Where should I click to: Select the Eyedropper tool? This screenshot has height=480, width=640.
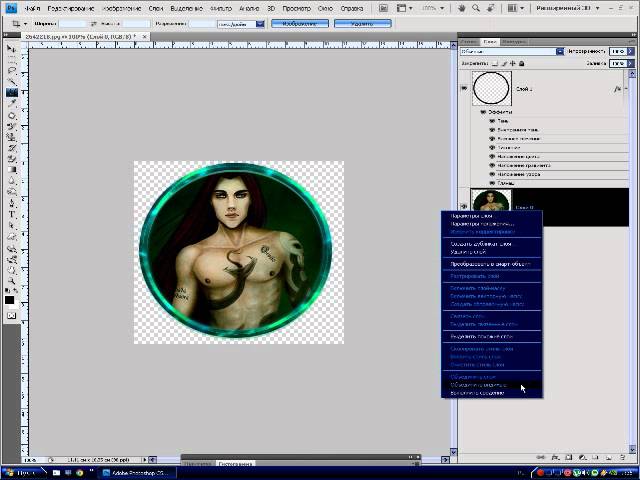tap(11, 104)
